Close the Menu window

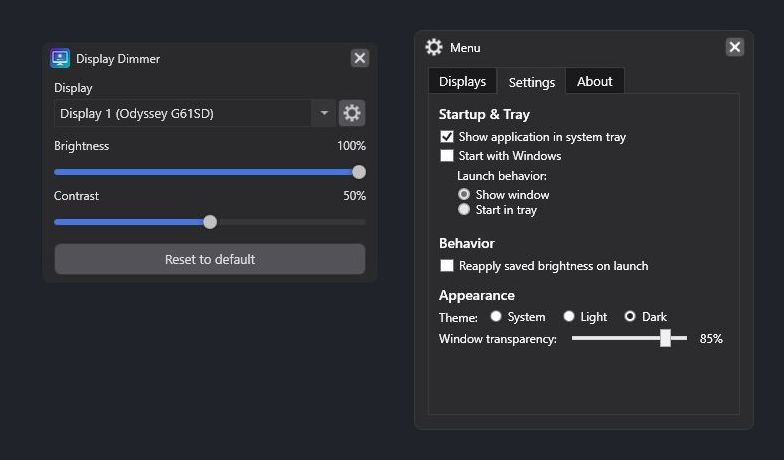[x=734, y=47]
